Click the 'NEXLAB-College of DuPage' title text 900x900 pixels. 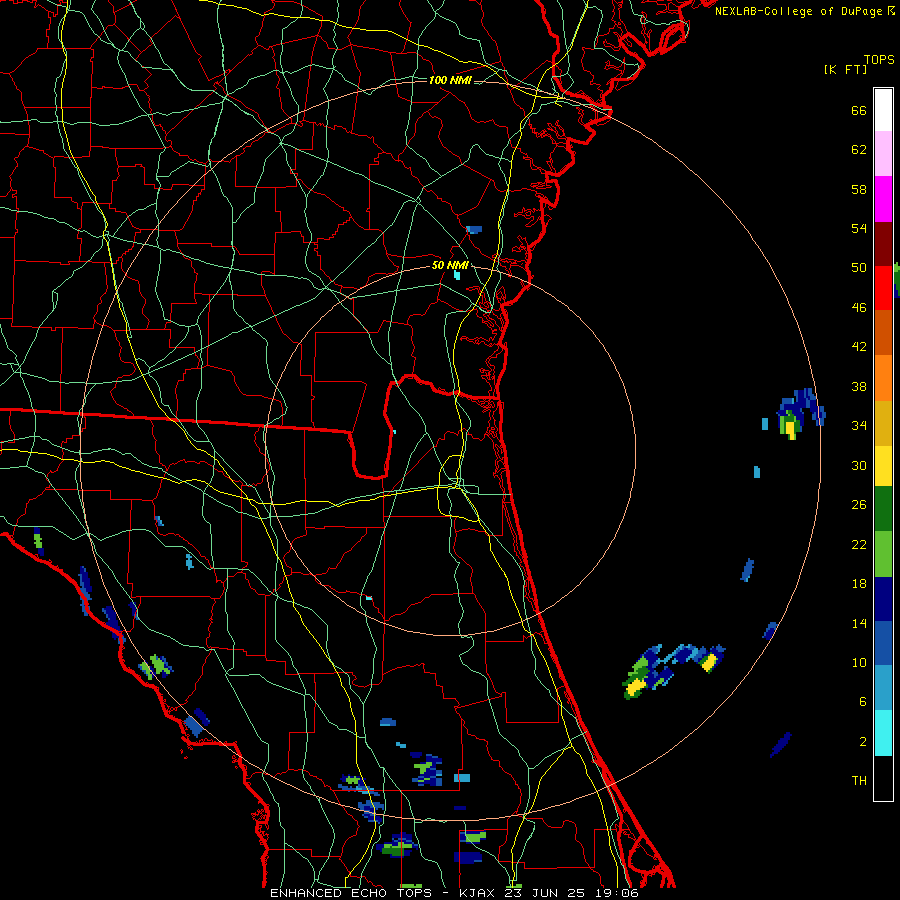coord(798,11)
